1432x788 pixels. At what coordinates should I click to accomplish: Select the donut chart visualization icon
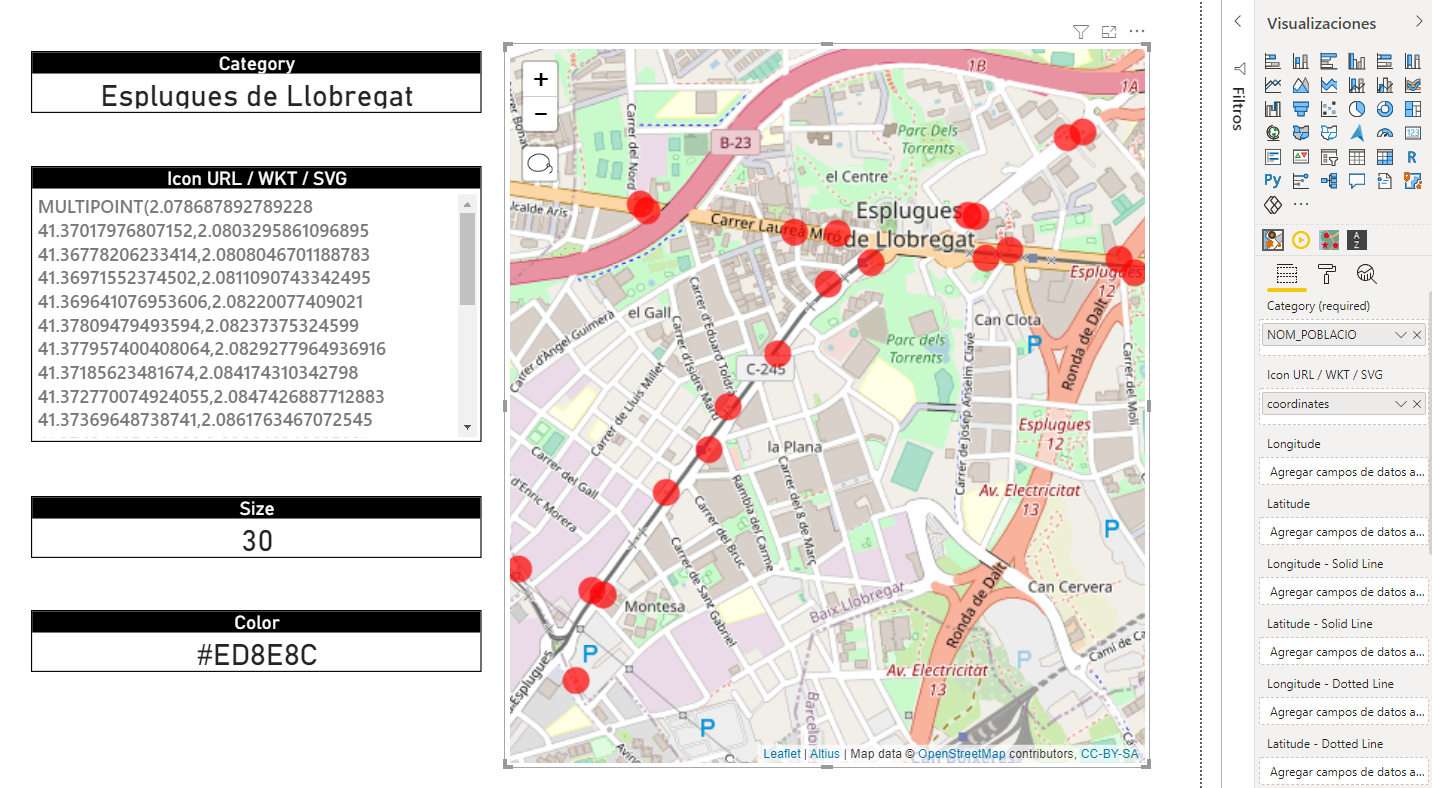1386,108
